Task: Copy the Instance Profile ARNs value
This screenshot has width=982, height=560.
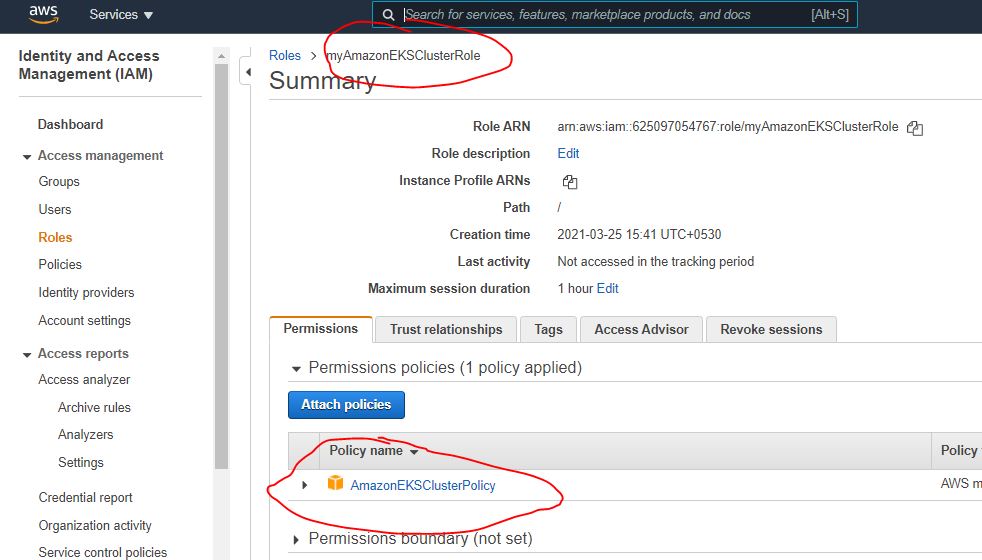Action: (570, 182)
